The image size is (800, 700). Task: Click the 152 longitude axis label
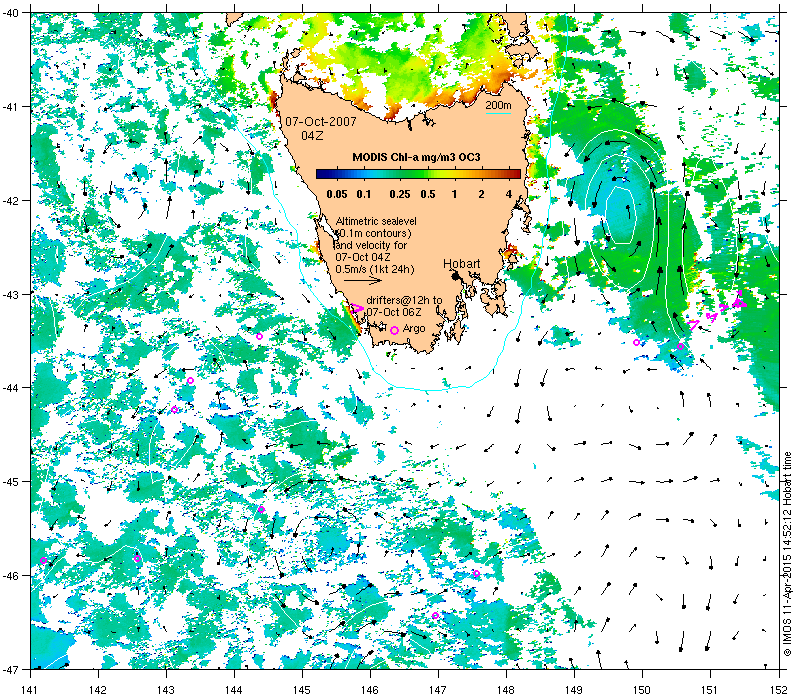tap(779, 690)
